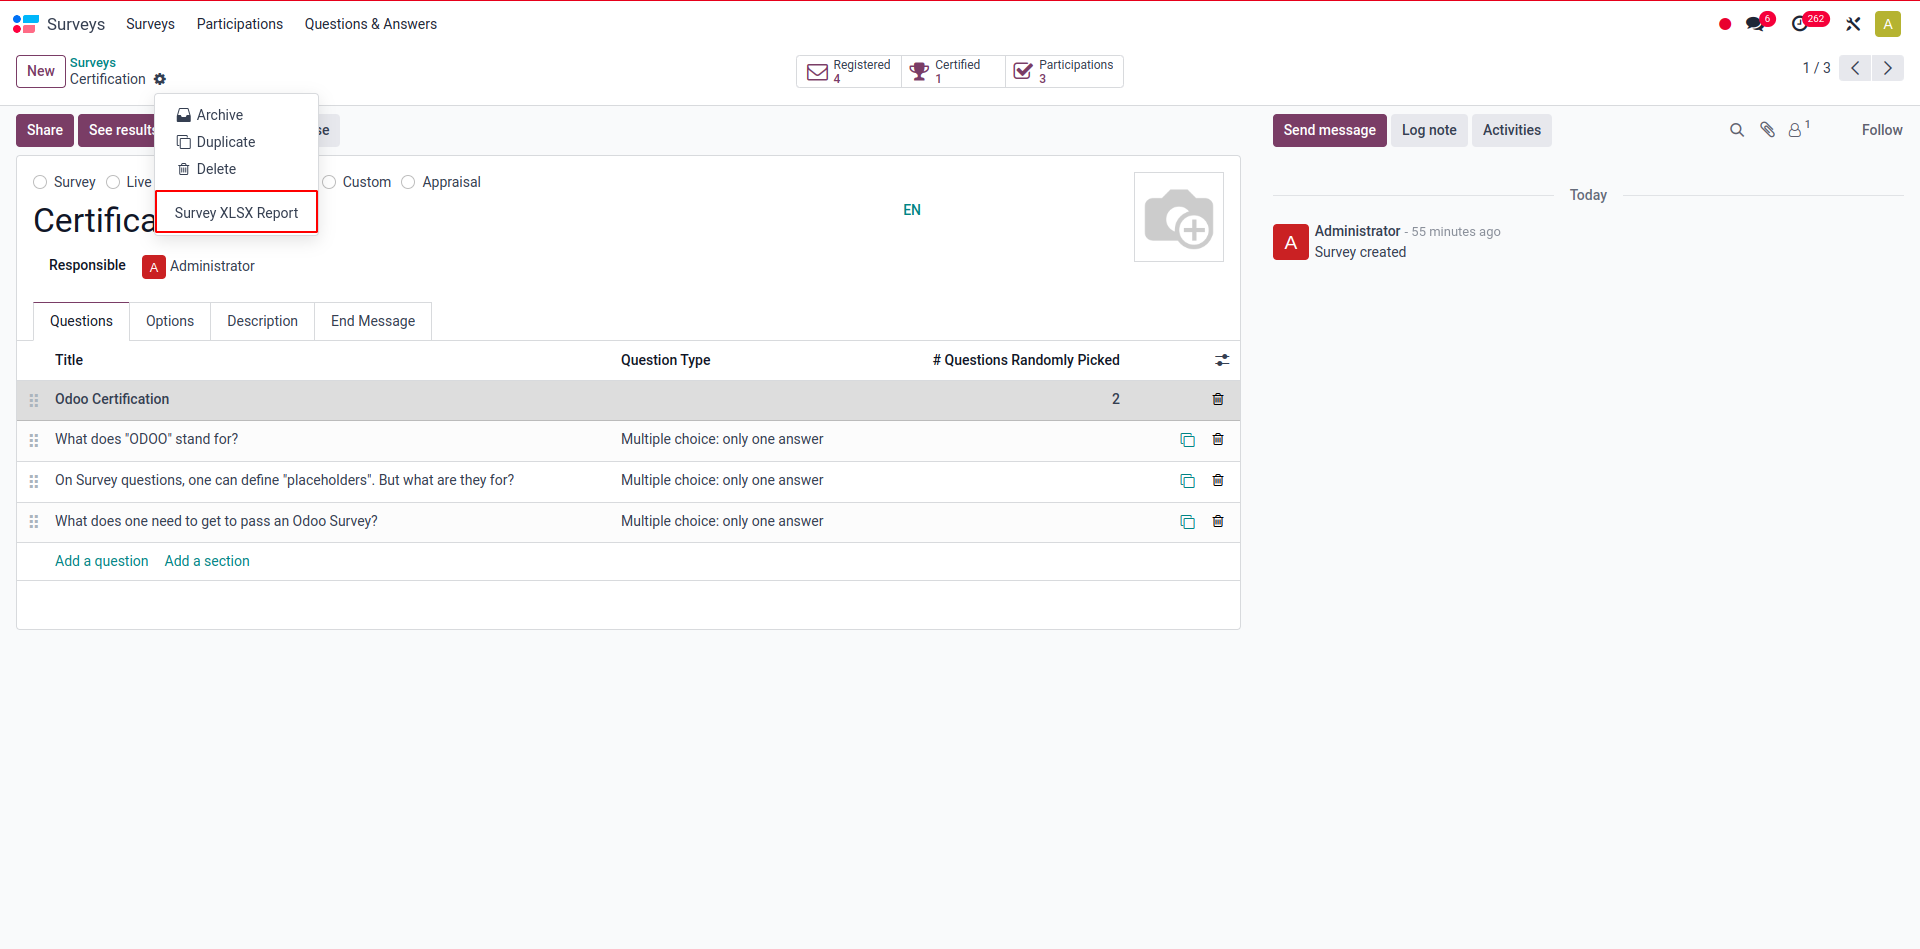The height and width of the screenshot is (949, 1920).
Task: Duplicate the 'pass an Odoo Survey' question
Action: pos(1187,522)
